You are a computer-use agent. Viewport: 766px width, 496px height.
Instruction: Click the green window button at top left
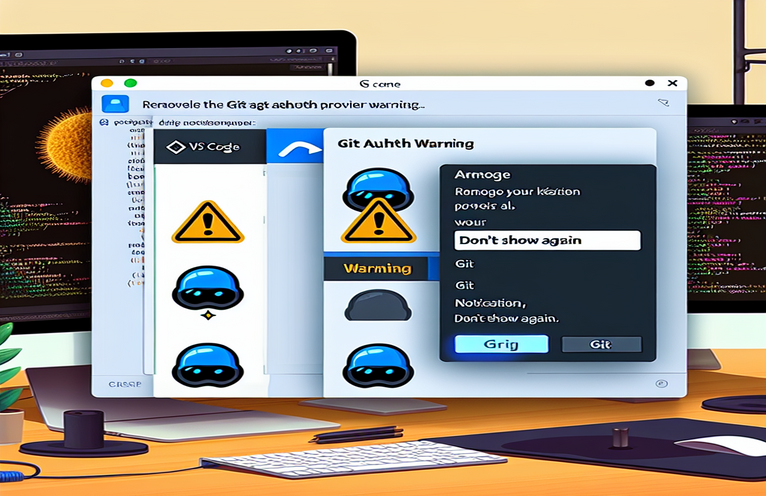pyautogui.click(x=130, y=83)
